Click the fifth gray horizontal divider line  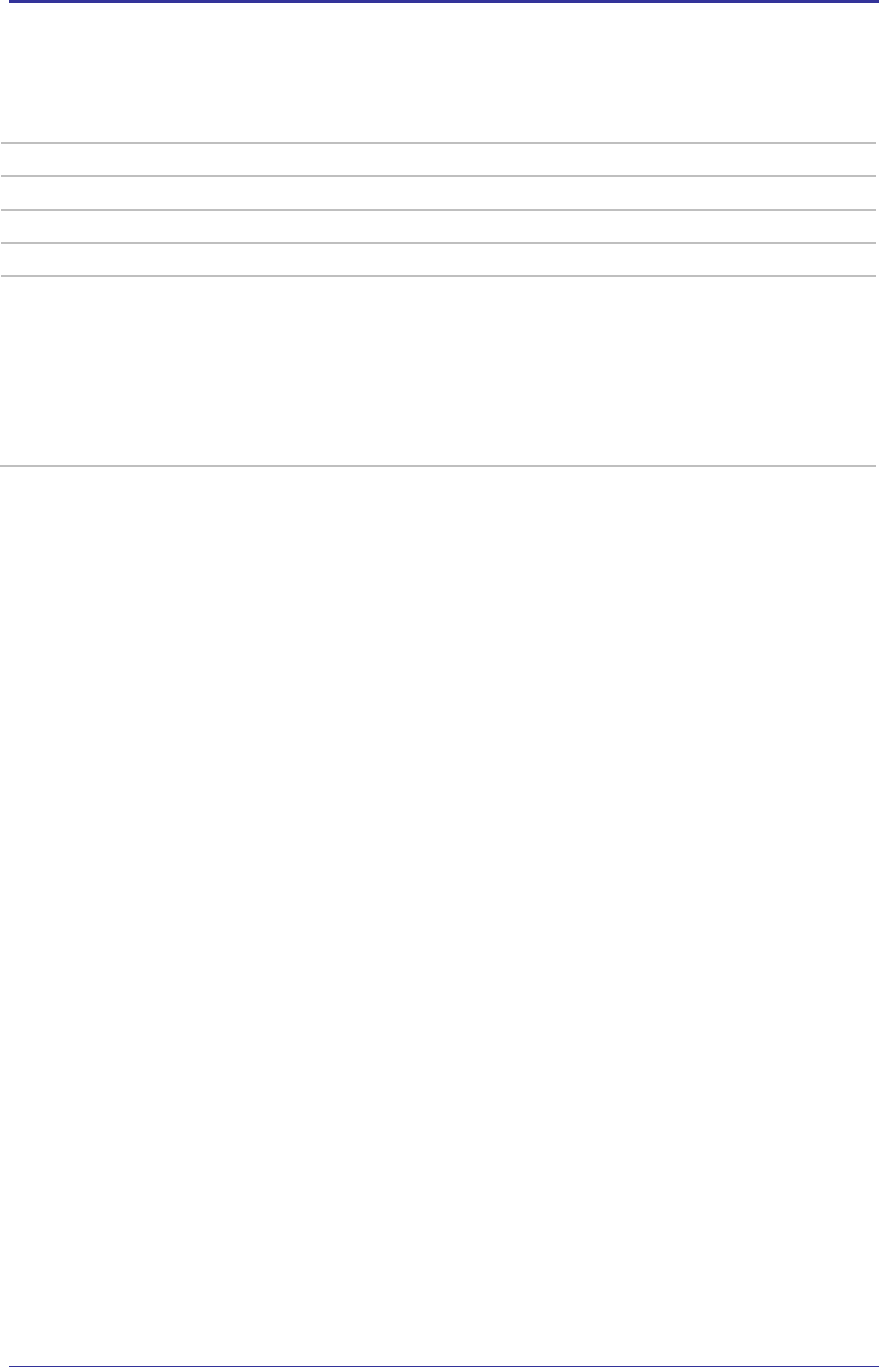(x=439, y=276)
